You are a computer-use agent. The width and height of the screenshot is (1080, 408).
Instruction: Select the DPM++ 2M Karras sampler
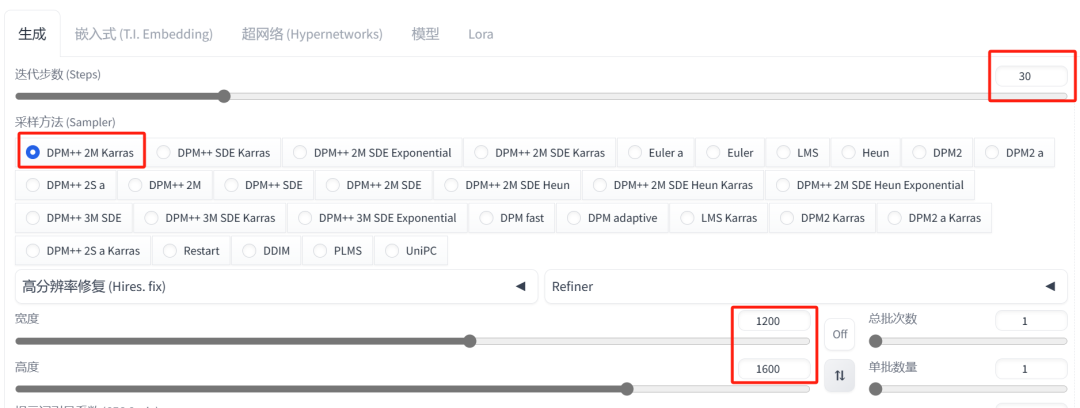pyautogui.click(x=81, y=152)
